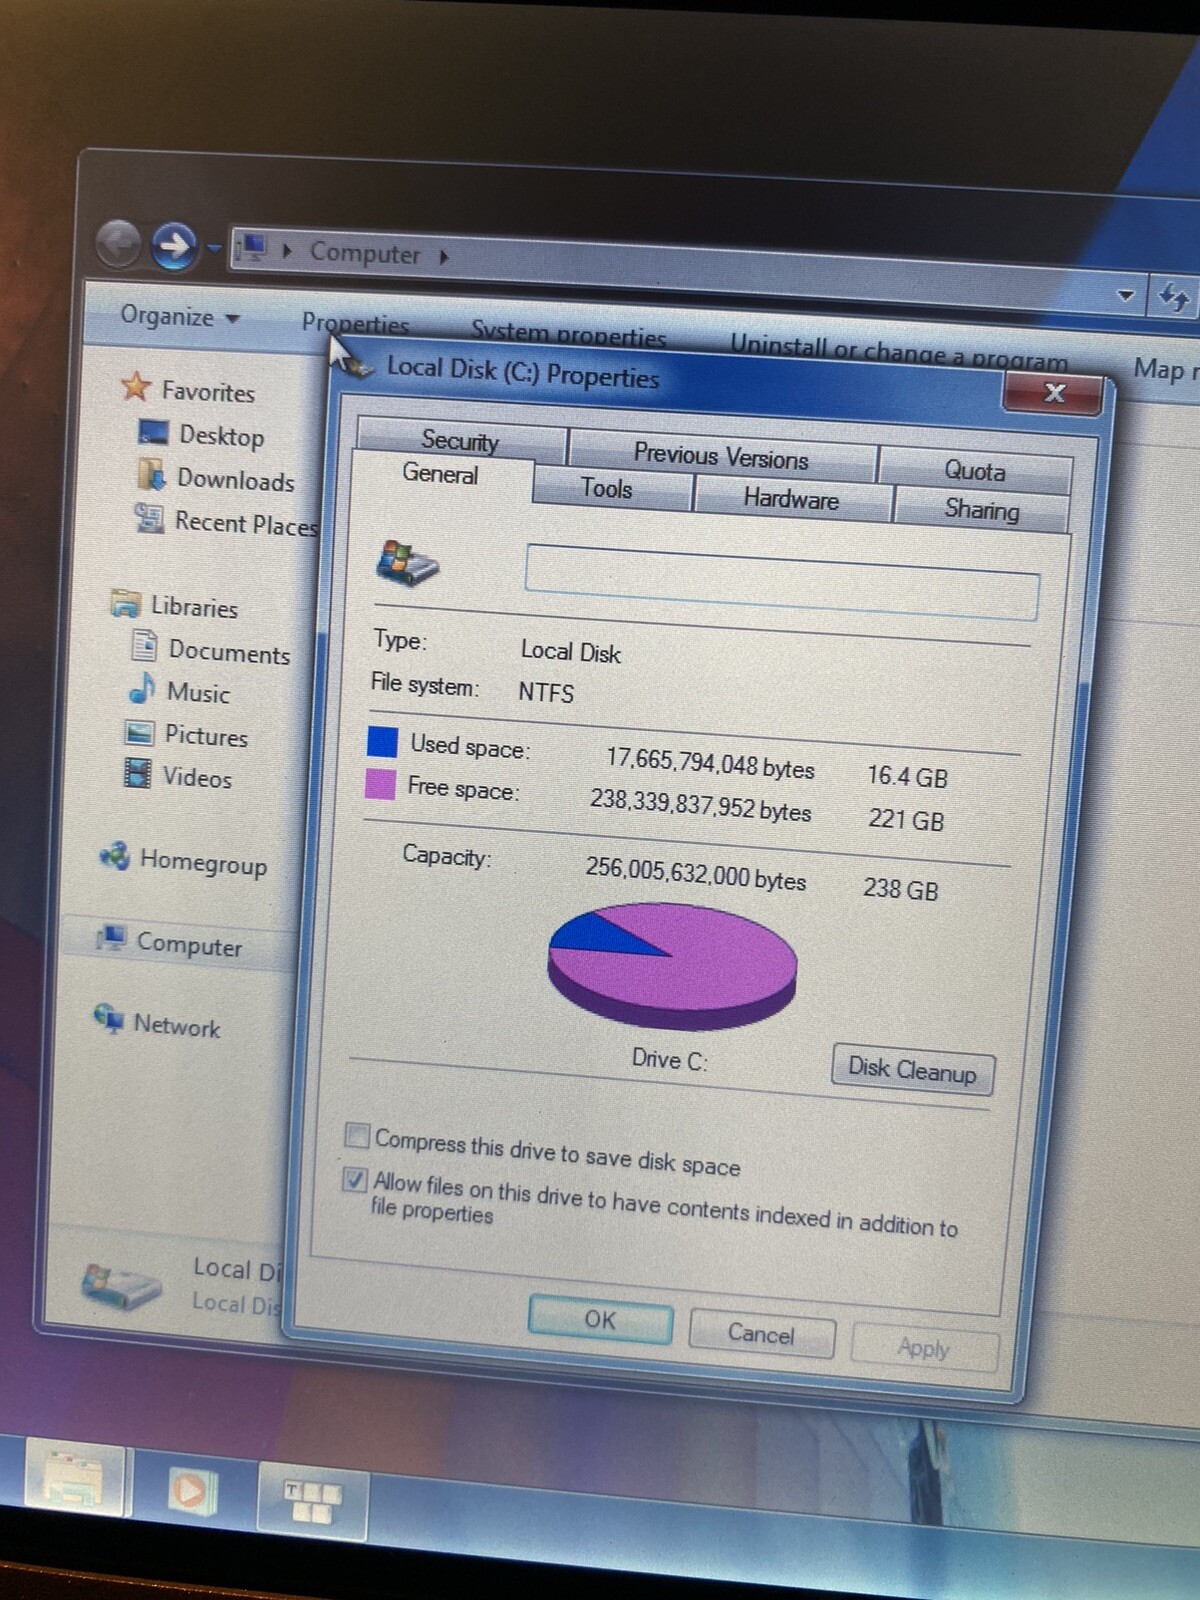Click the Cancel button

point(761,1333)
